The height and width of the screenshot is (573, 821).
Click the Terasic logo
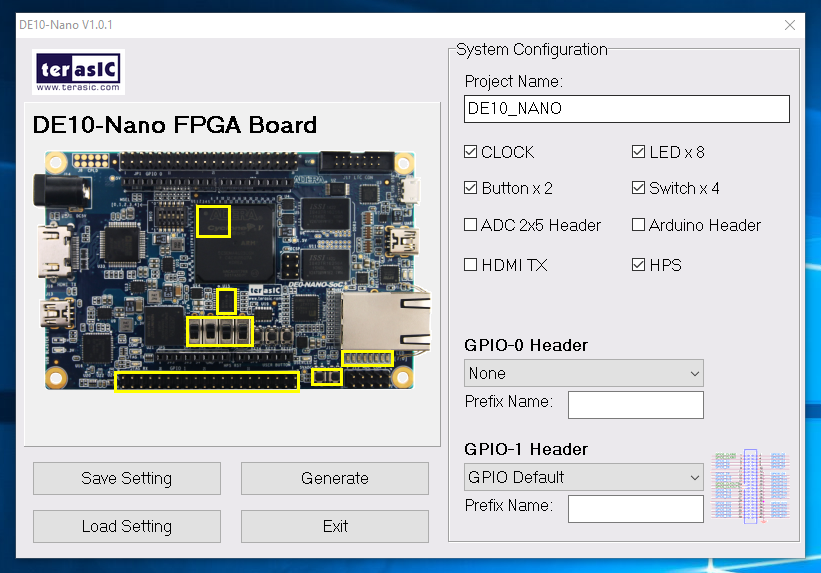tap(79, 72)
